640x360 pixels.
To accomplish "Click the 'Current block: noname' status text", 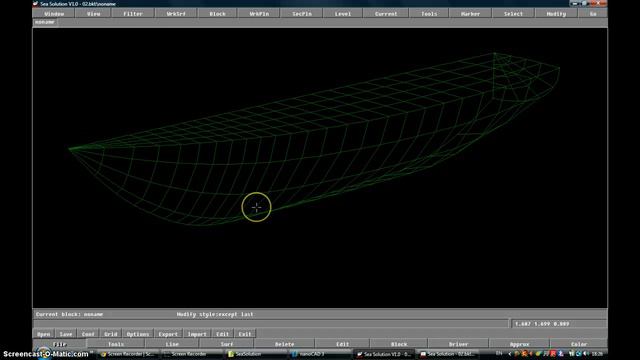I will point(69,314).
